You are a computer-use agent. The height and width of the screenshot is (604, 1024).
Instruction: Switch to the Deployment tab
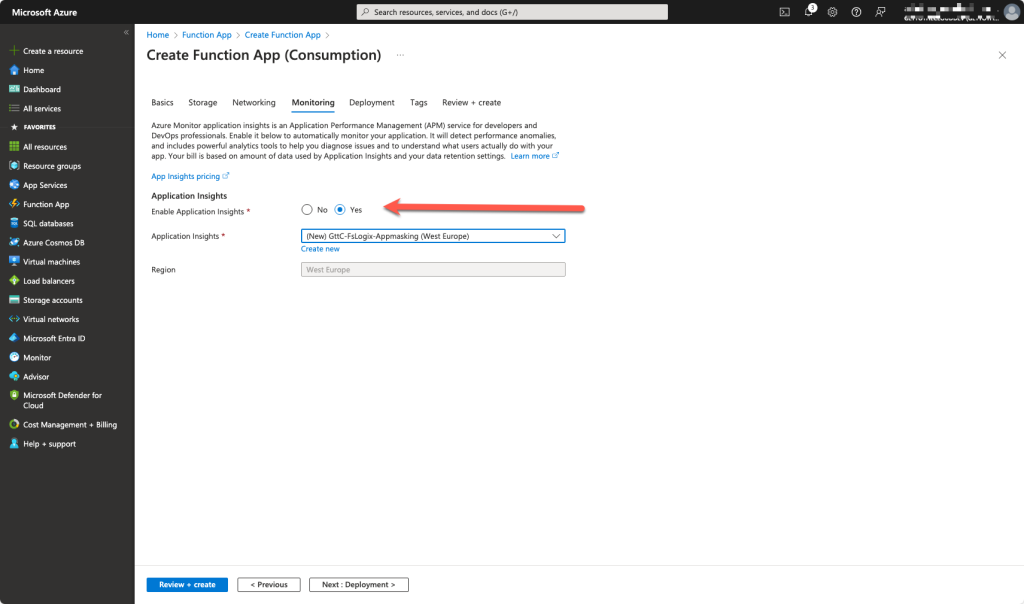[372, 103]
